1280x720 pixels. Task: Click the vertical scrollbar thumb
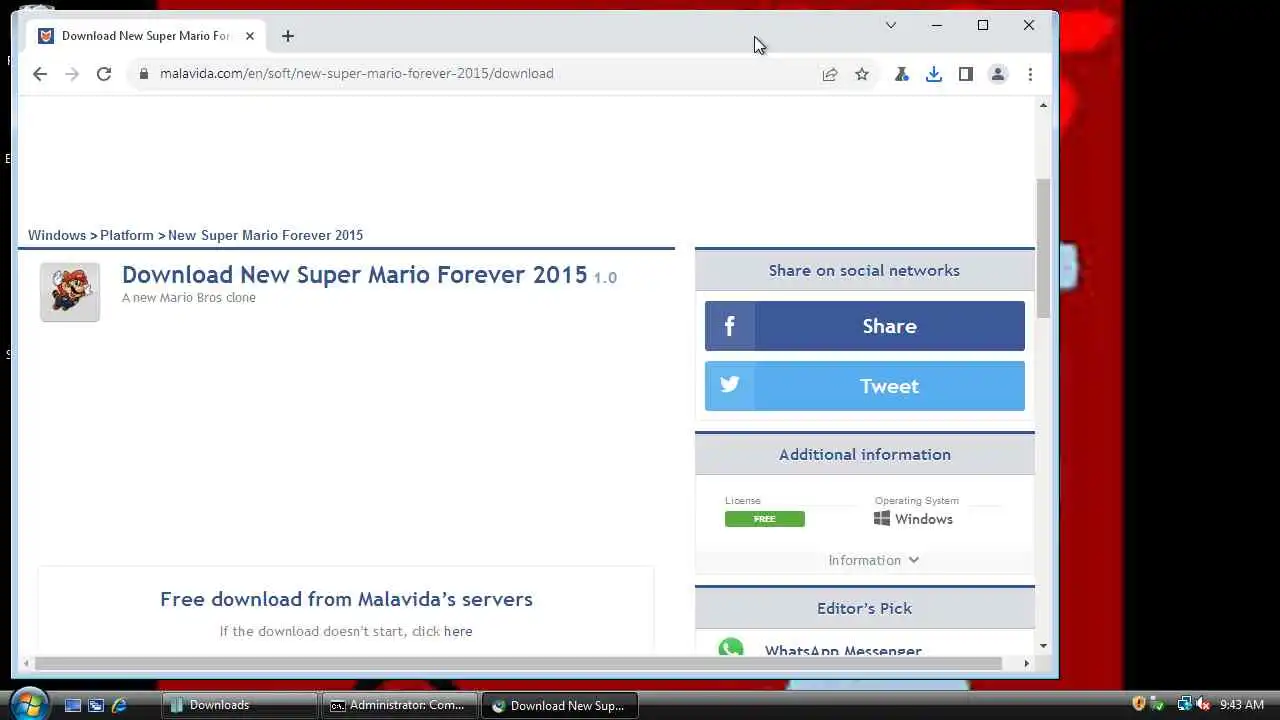pyautogui.click(x=1043, y=248)
